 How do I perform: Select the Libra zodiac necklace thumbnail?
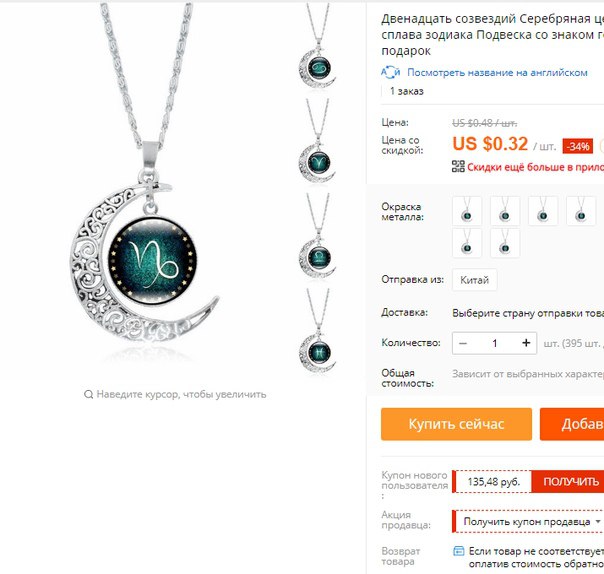318,237
